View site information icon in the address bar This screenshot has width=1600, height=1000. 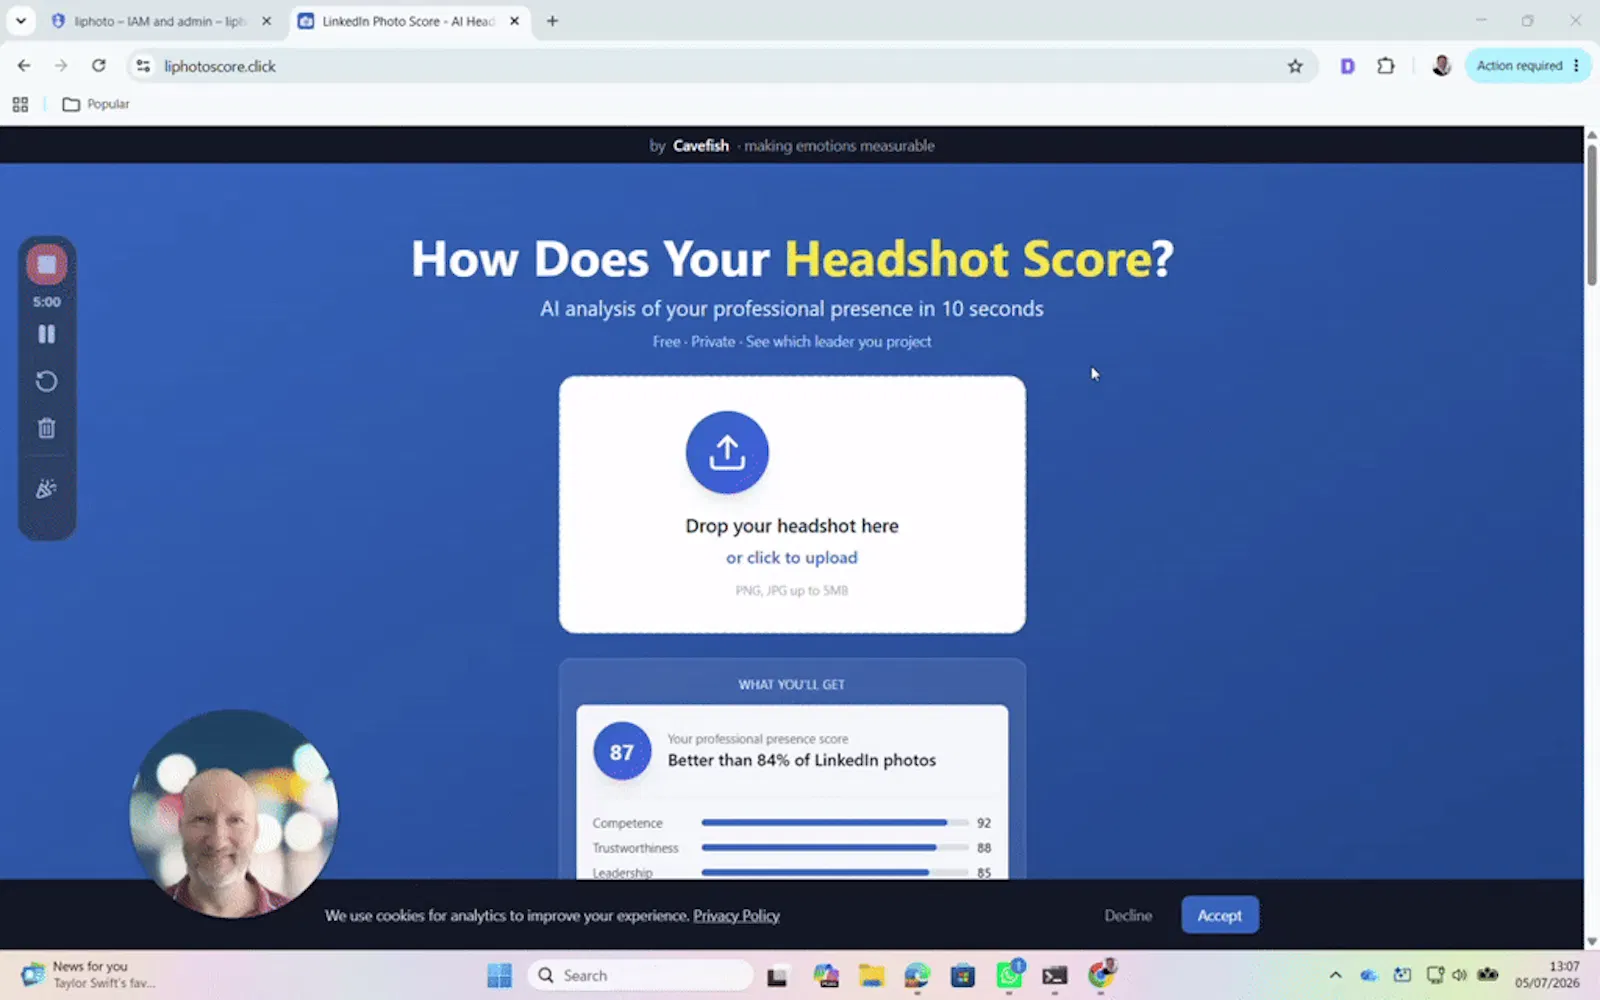[x=143, y=66]
